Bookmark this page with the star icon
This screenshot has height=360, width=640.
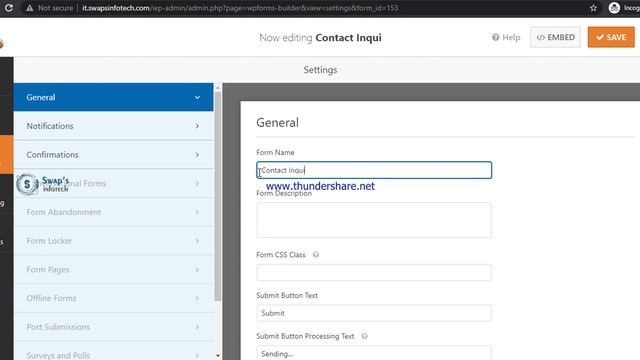[x=593, y=8]
